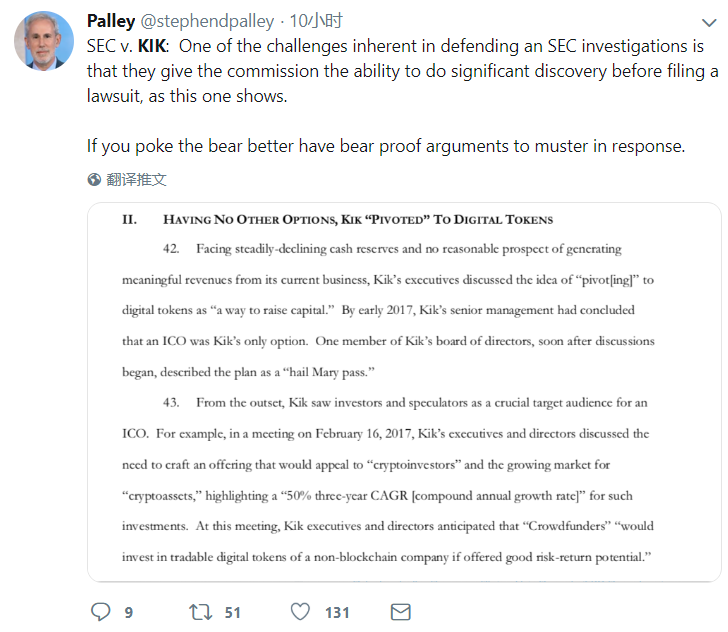728x632 pixels.
Task: Click the @stephendpalley handle
Action: point(207,21)
